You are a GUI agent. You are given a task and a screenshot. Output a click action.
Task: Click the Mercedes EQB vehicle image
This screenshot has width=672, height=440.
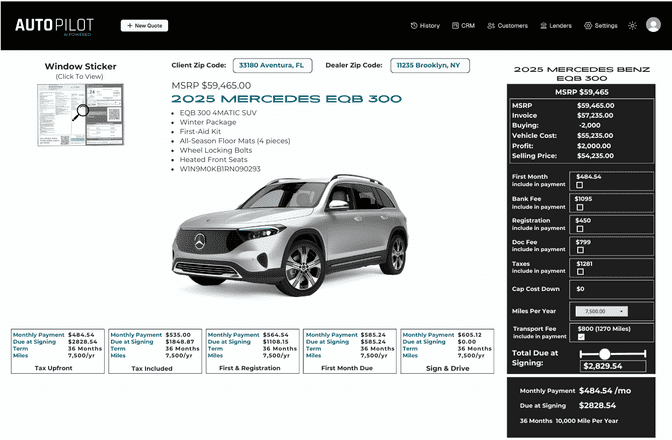coord(290,235)
